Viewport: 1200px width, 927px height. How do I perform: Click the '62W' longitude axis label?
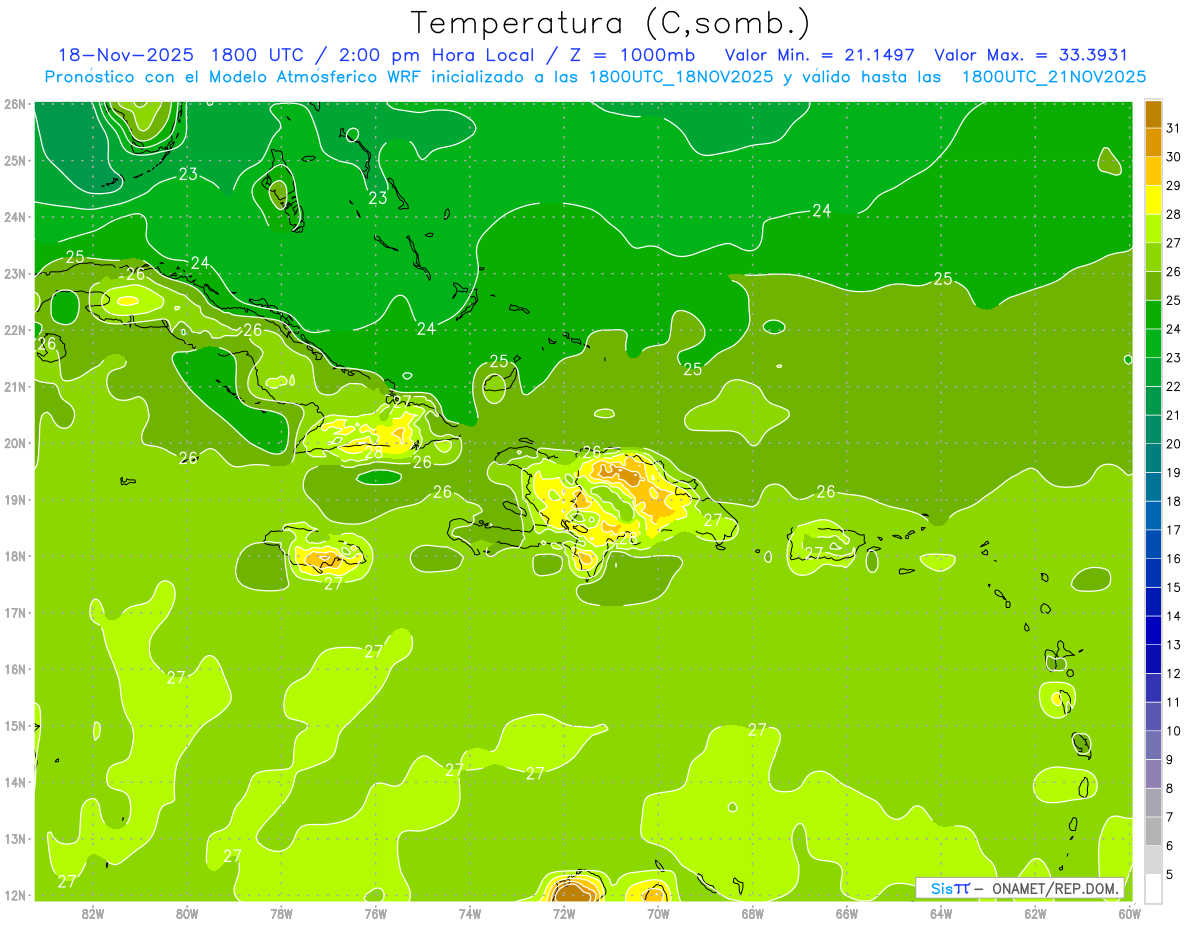pos(1036,913)
